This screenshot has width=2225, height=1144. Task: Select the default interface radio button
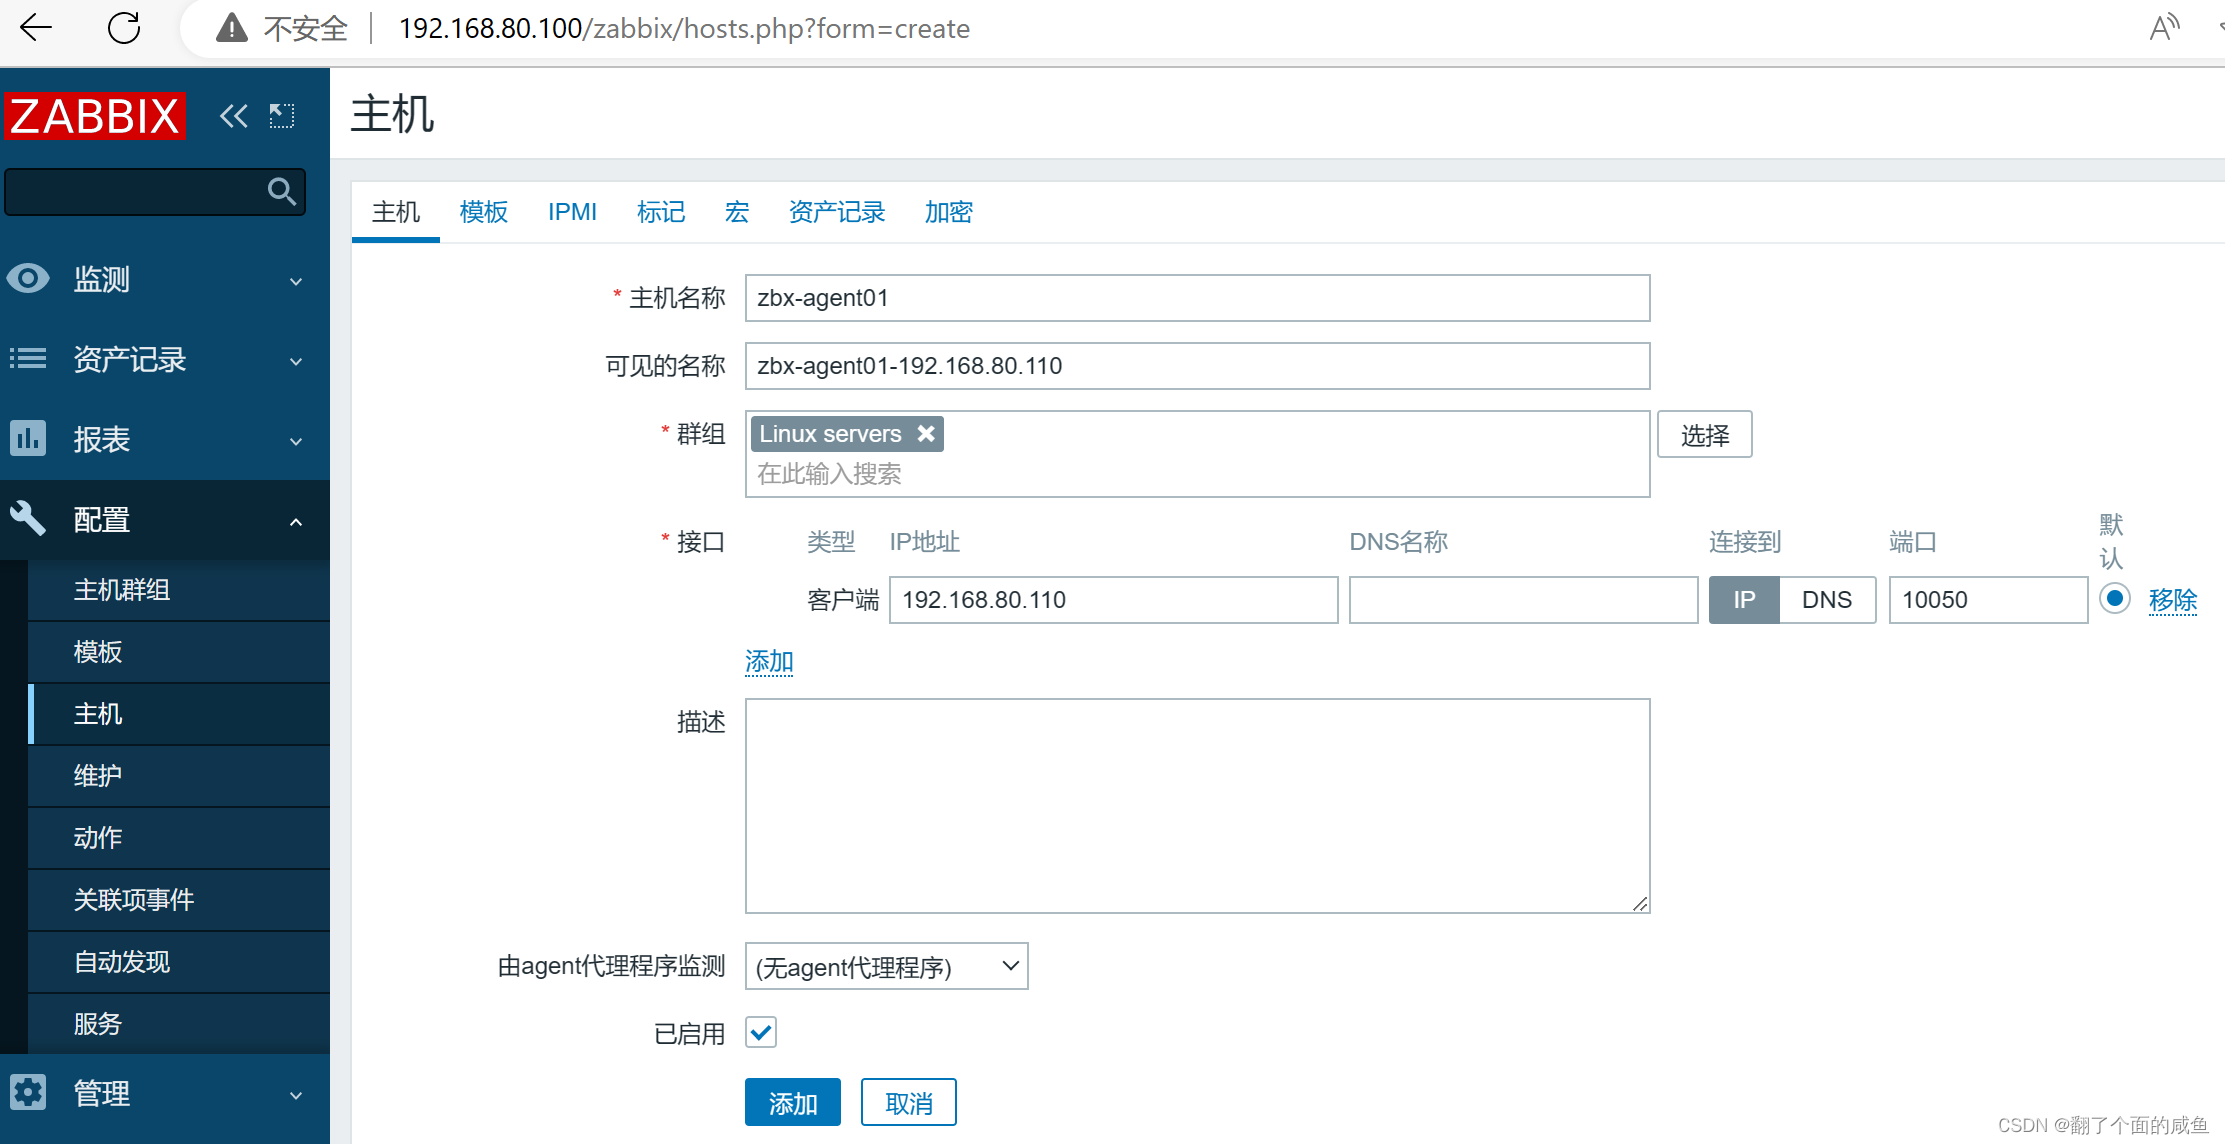tap(2114, 599)
